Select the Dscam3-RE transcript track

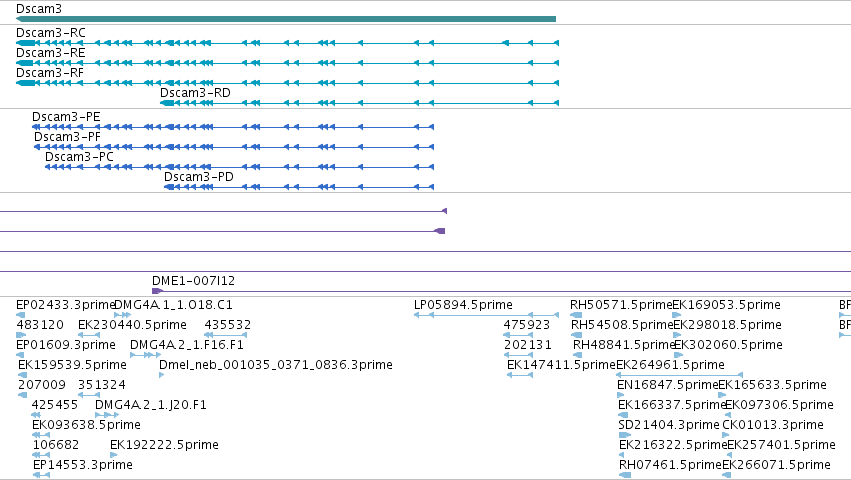pos(288,63)
